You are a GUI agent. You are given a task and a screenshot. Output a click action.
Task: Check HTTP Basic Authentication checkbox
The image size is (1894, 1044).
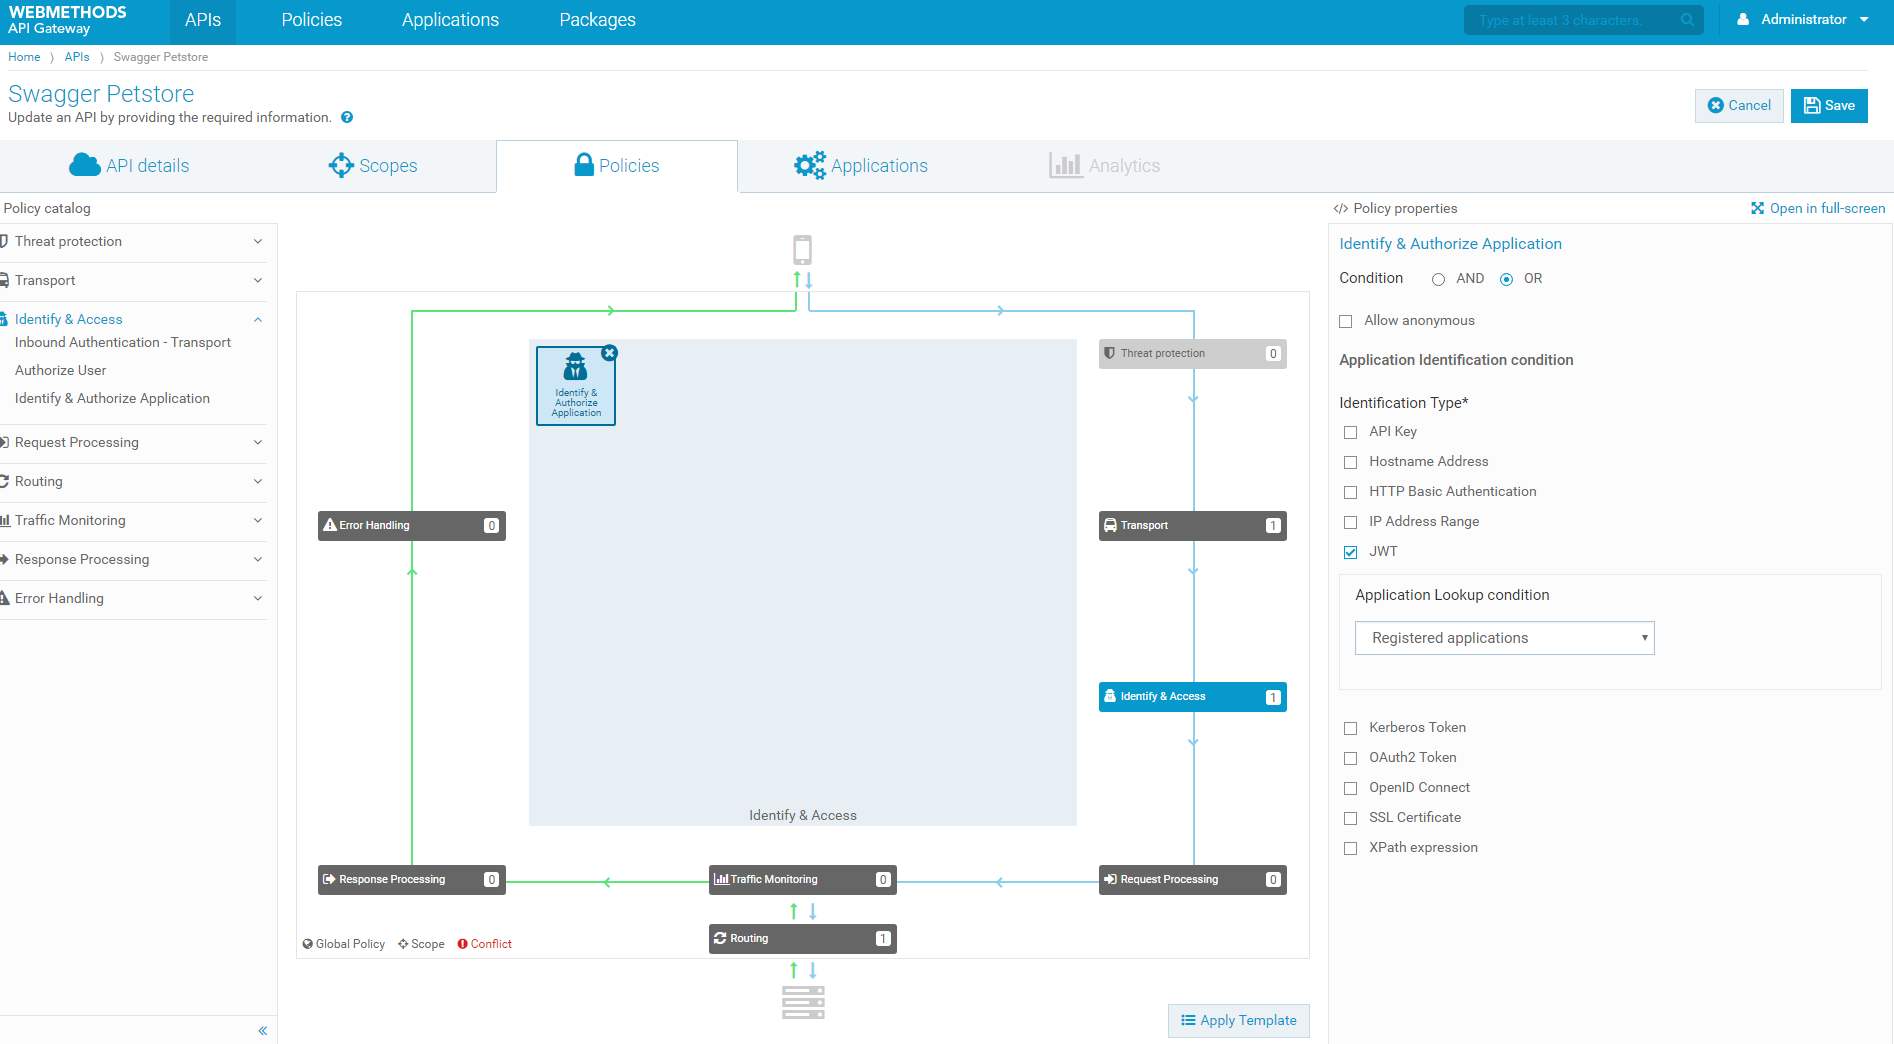[x=1351, y=493]
